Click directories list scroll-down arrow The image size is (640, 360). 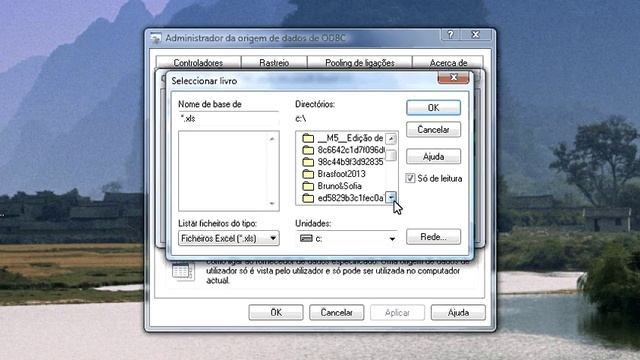(391, 198)
